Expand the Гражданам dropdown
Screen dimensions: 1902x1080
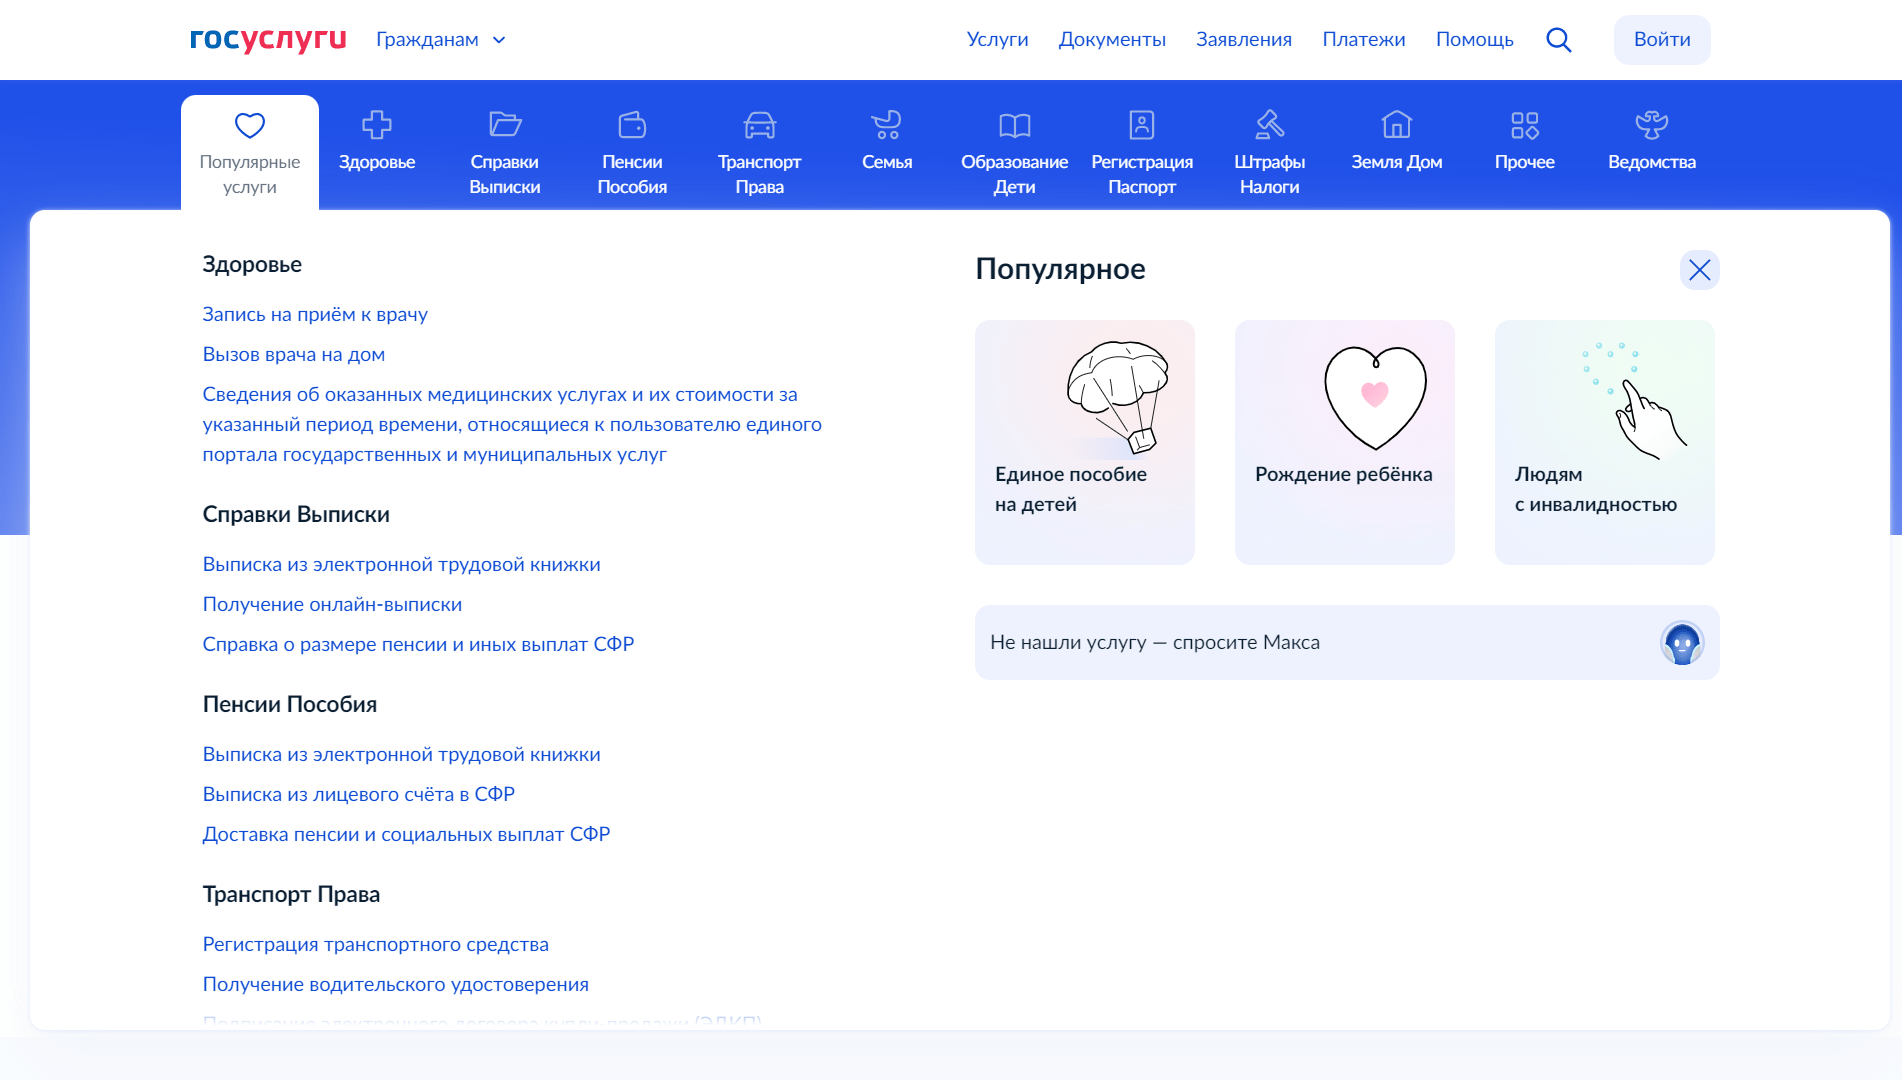[x=441, y=40]
